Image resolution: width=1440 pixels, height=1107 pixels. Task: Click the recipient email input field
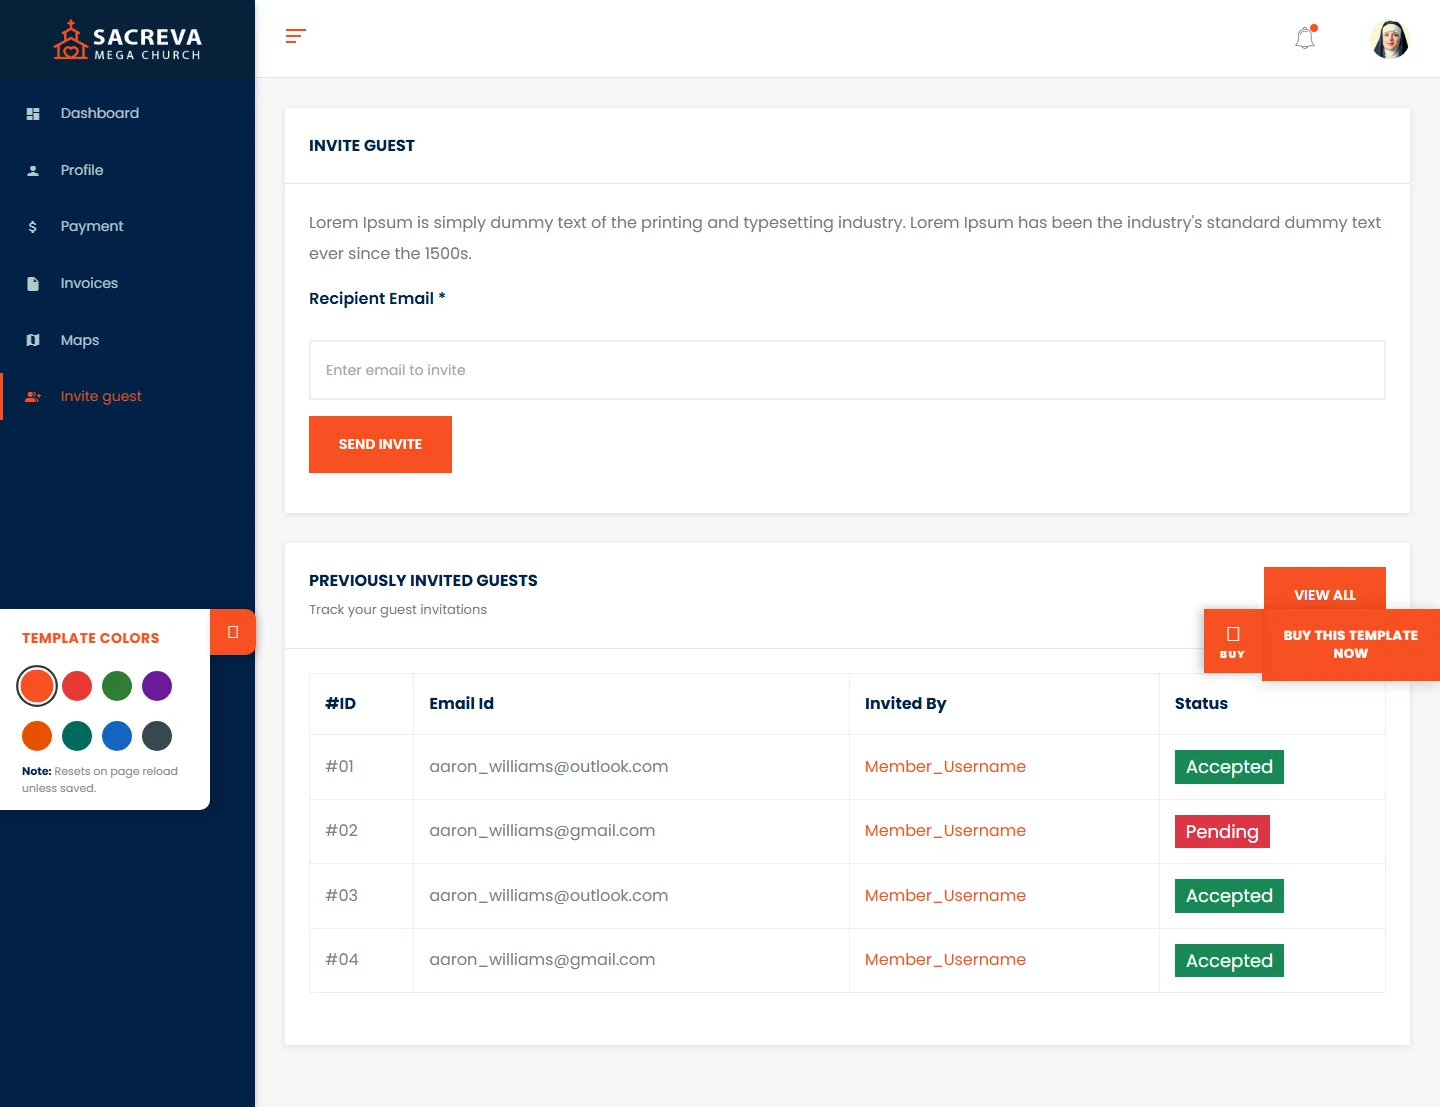click(x=846, y=370)
